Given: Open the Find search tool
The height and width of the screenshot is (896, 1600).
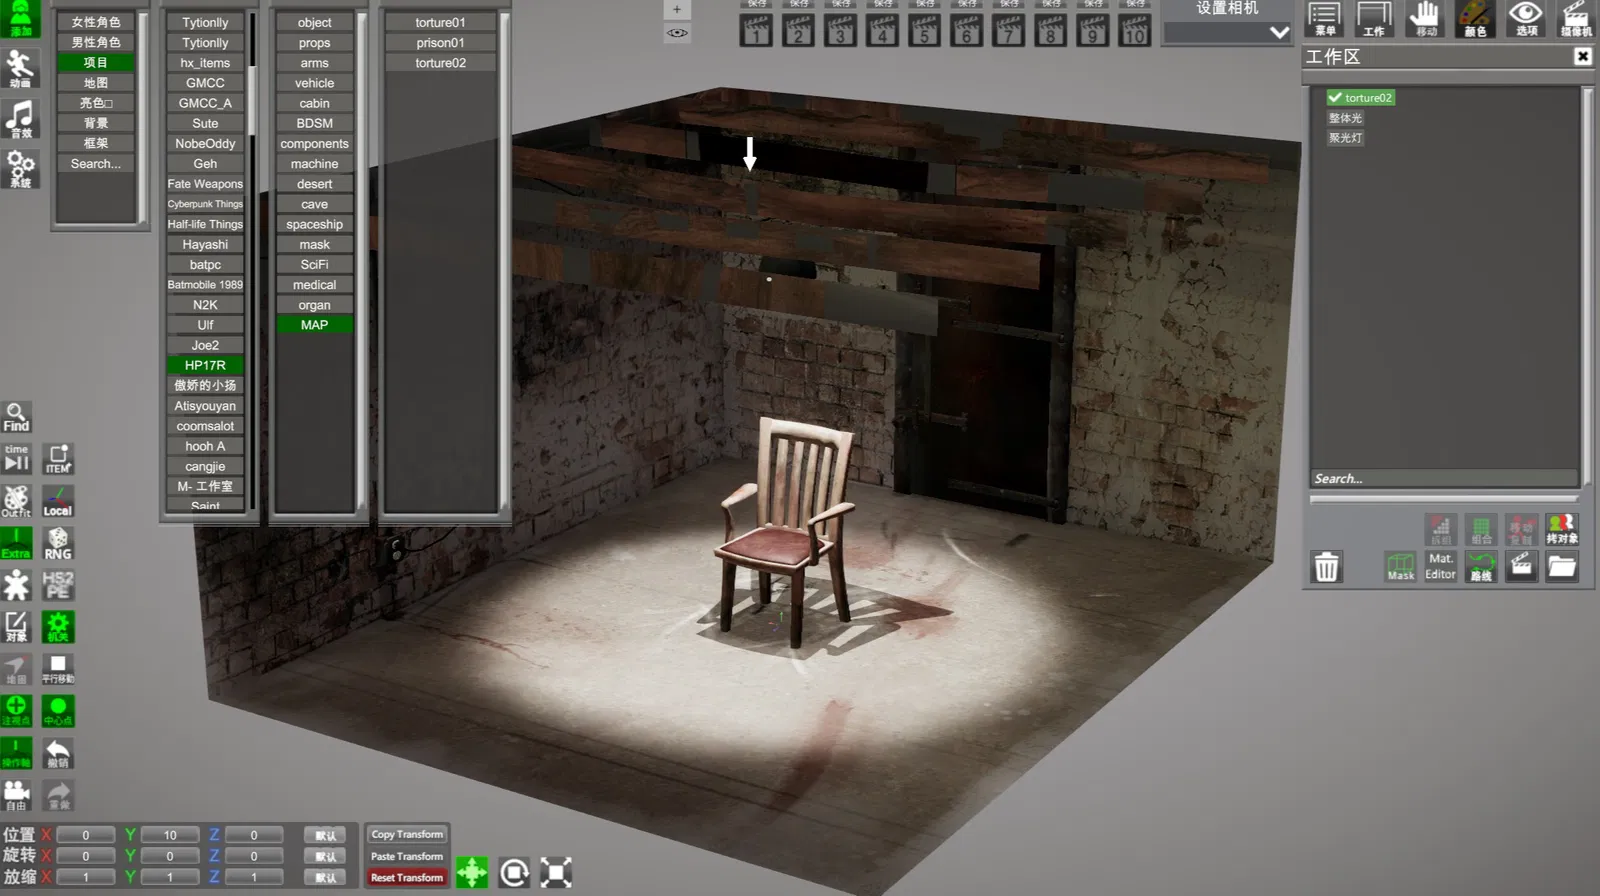Looking at the screenshot, I should (x=17, y=417).
